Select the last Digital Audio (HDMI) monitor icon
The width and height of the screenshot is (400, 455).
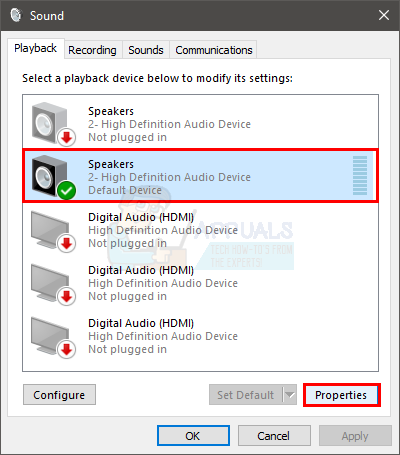(x=53, y=337)
